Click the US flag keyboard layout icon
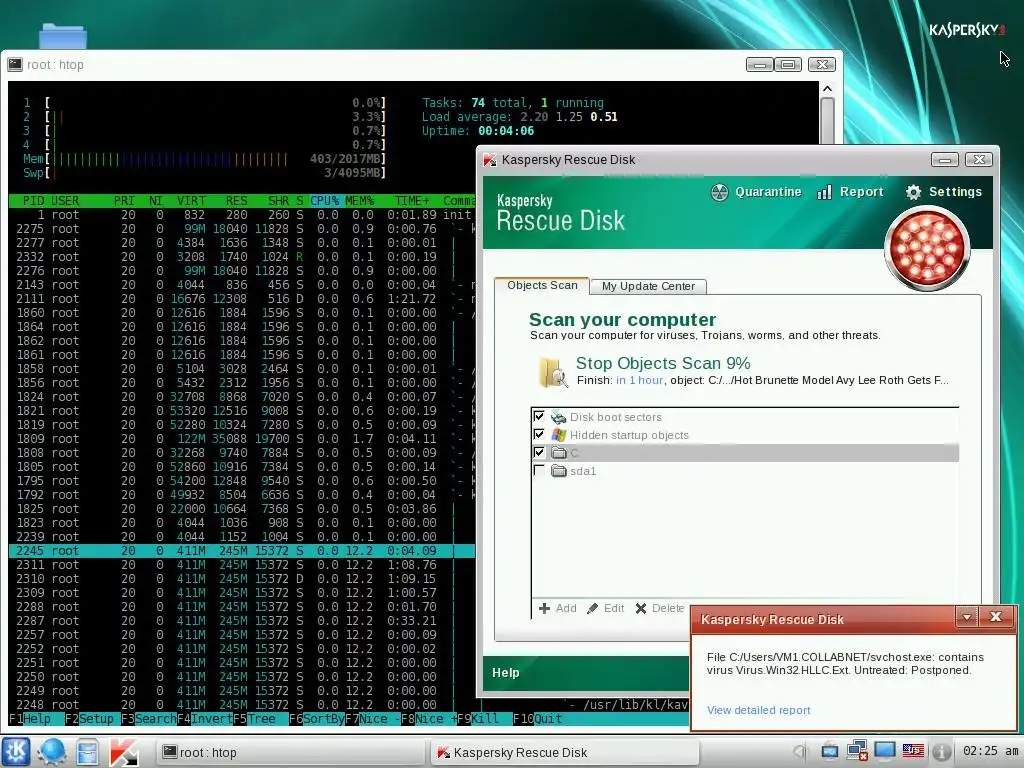The image size is (1024, 768). click(913, 751)
